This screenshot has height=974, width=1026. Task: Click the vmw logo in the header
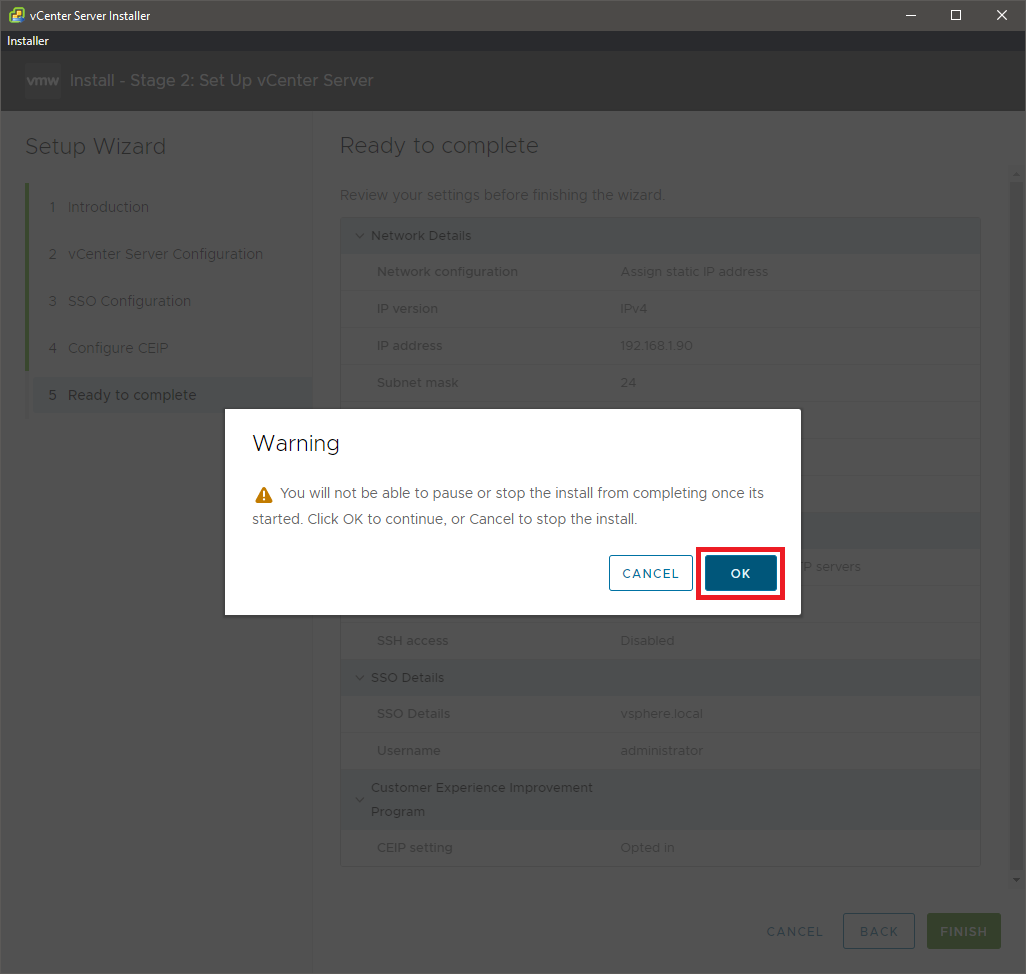[x=43, y=81]
